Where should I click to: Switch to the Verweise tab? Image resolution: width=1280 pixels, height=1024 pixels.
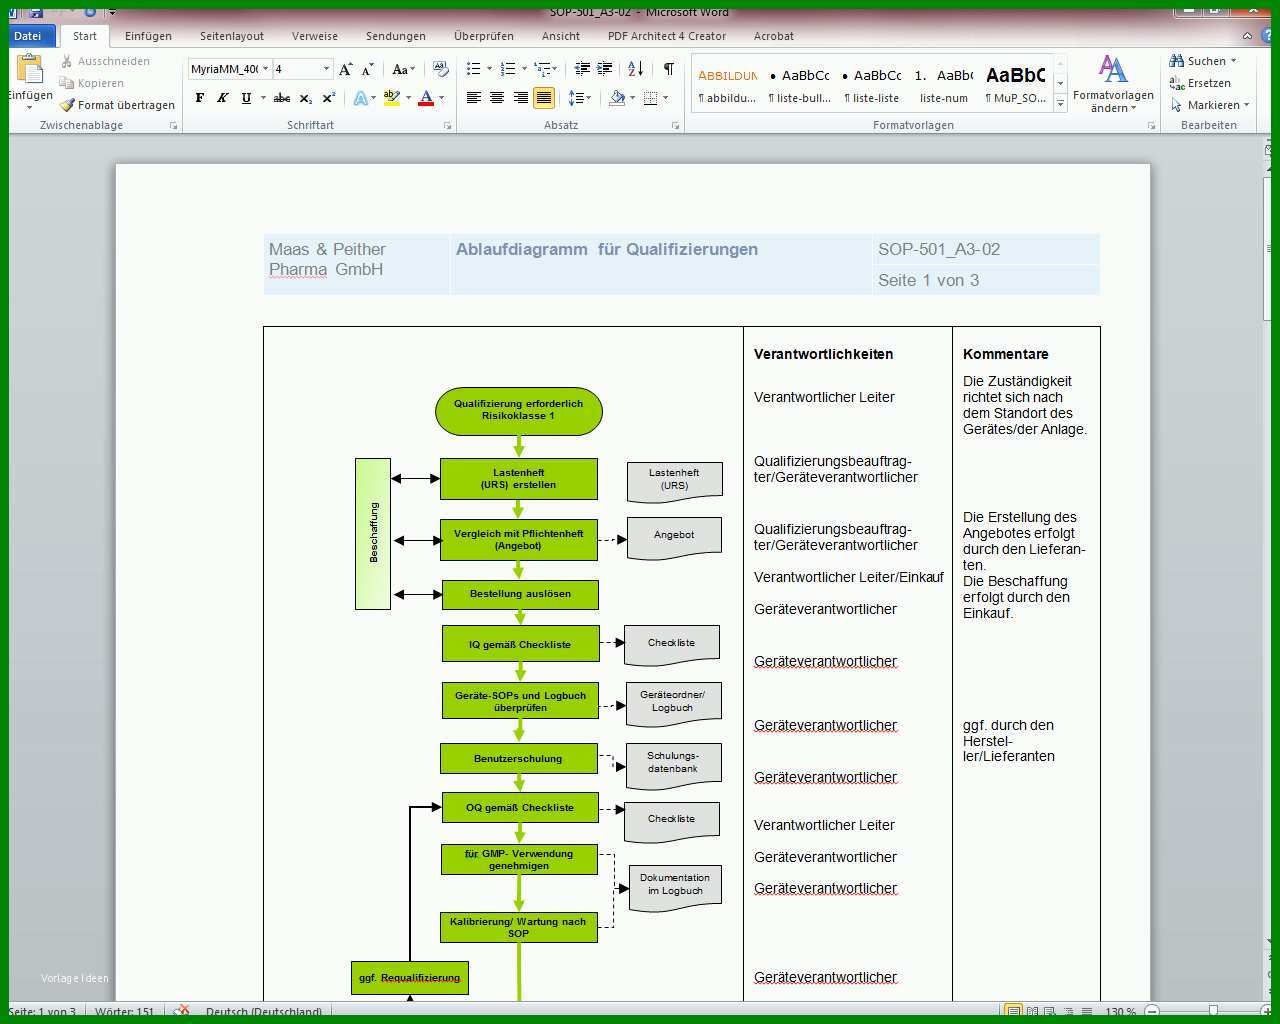click(x=315, y=36)
